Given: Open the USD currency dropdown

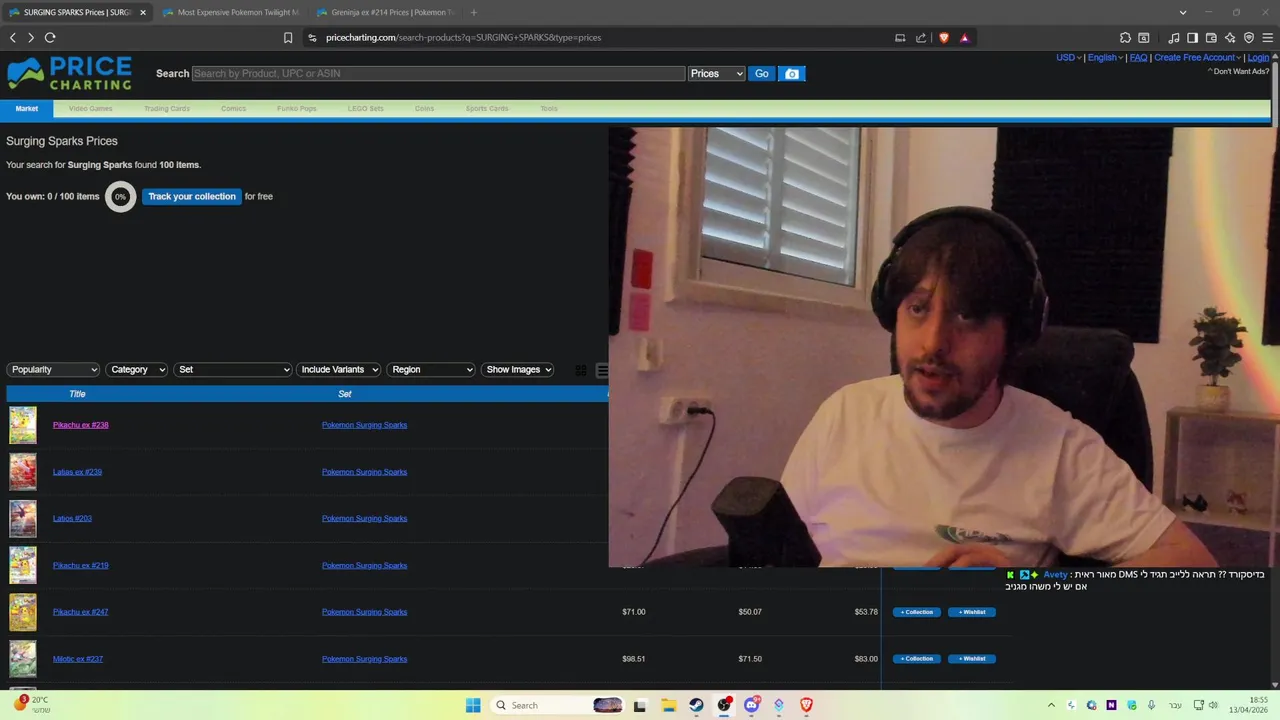Looking at the screenshot, I should [1069, 58].
